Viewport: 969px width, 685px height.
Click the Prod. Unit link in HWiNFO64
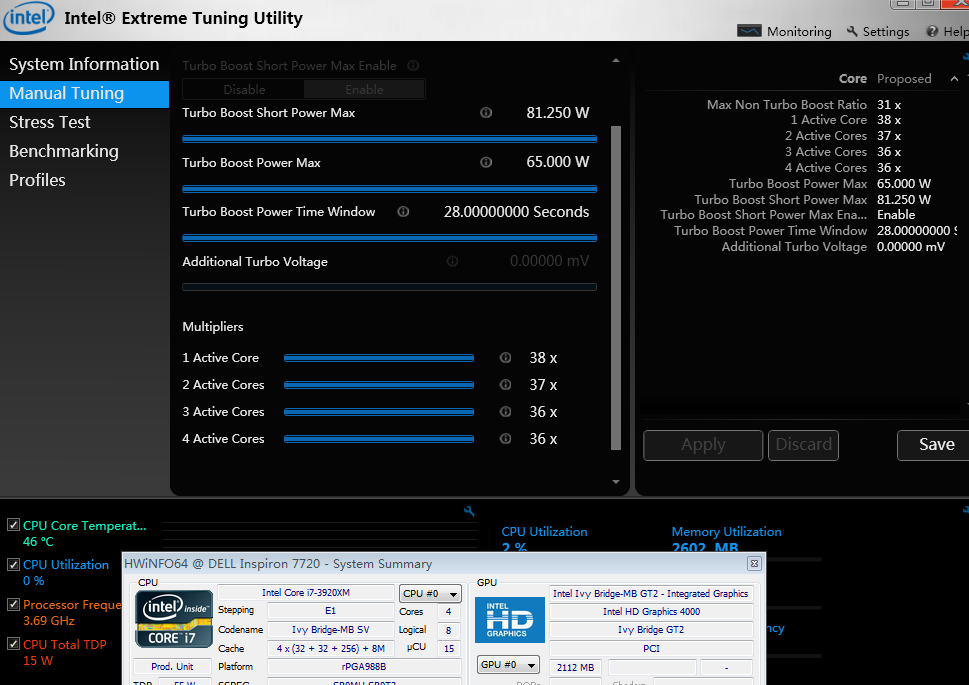172,666
